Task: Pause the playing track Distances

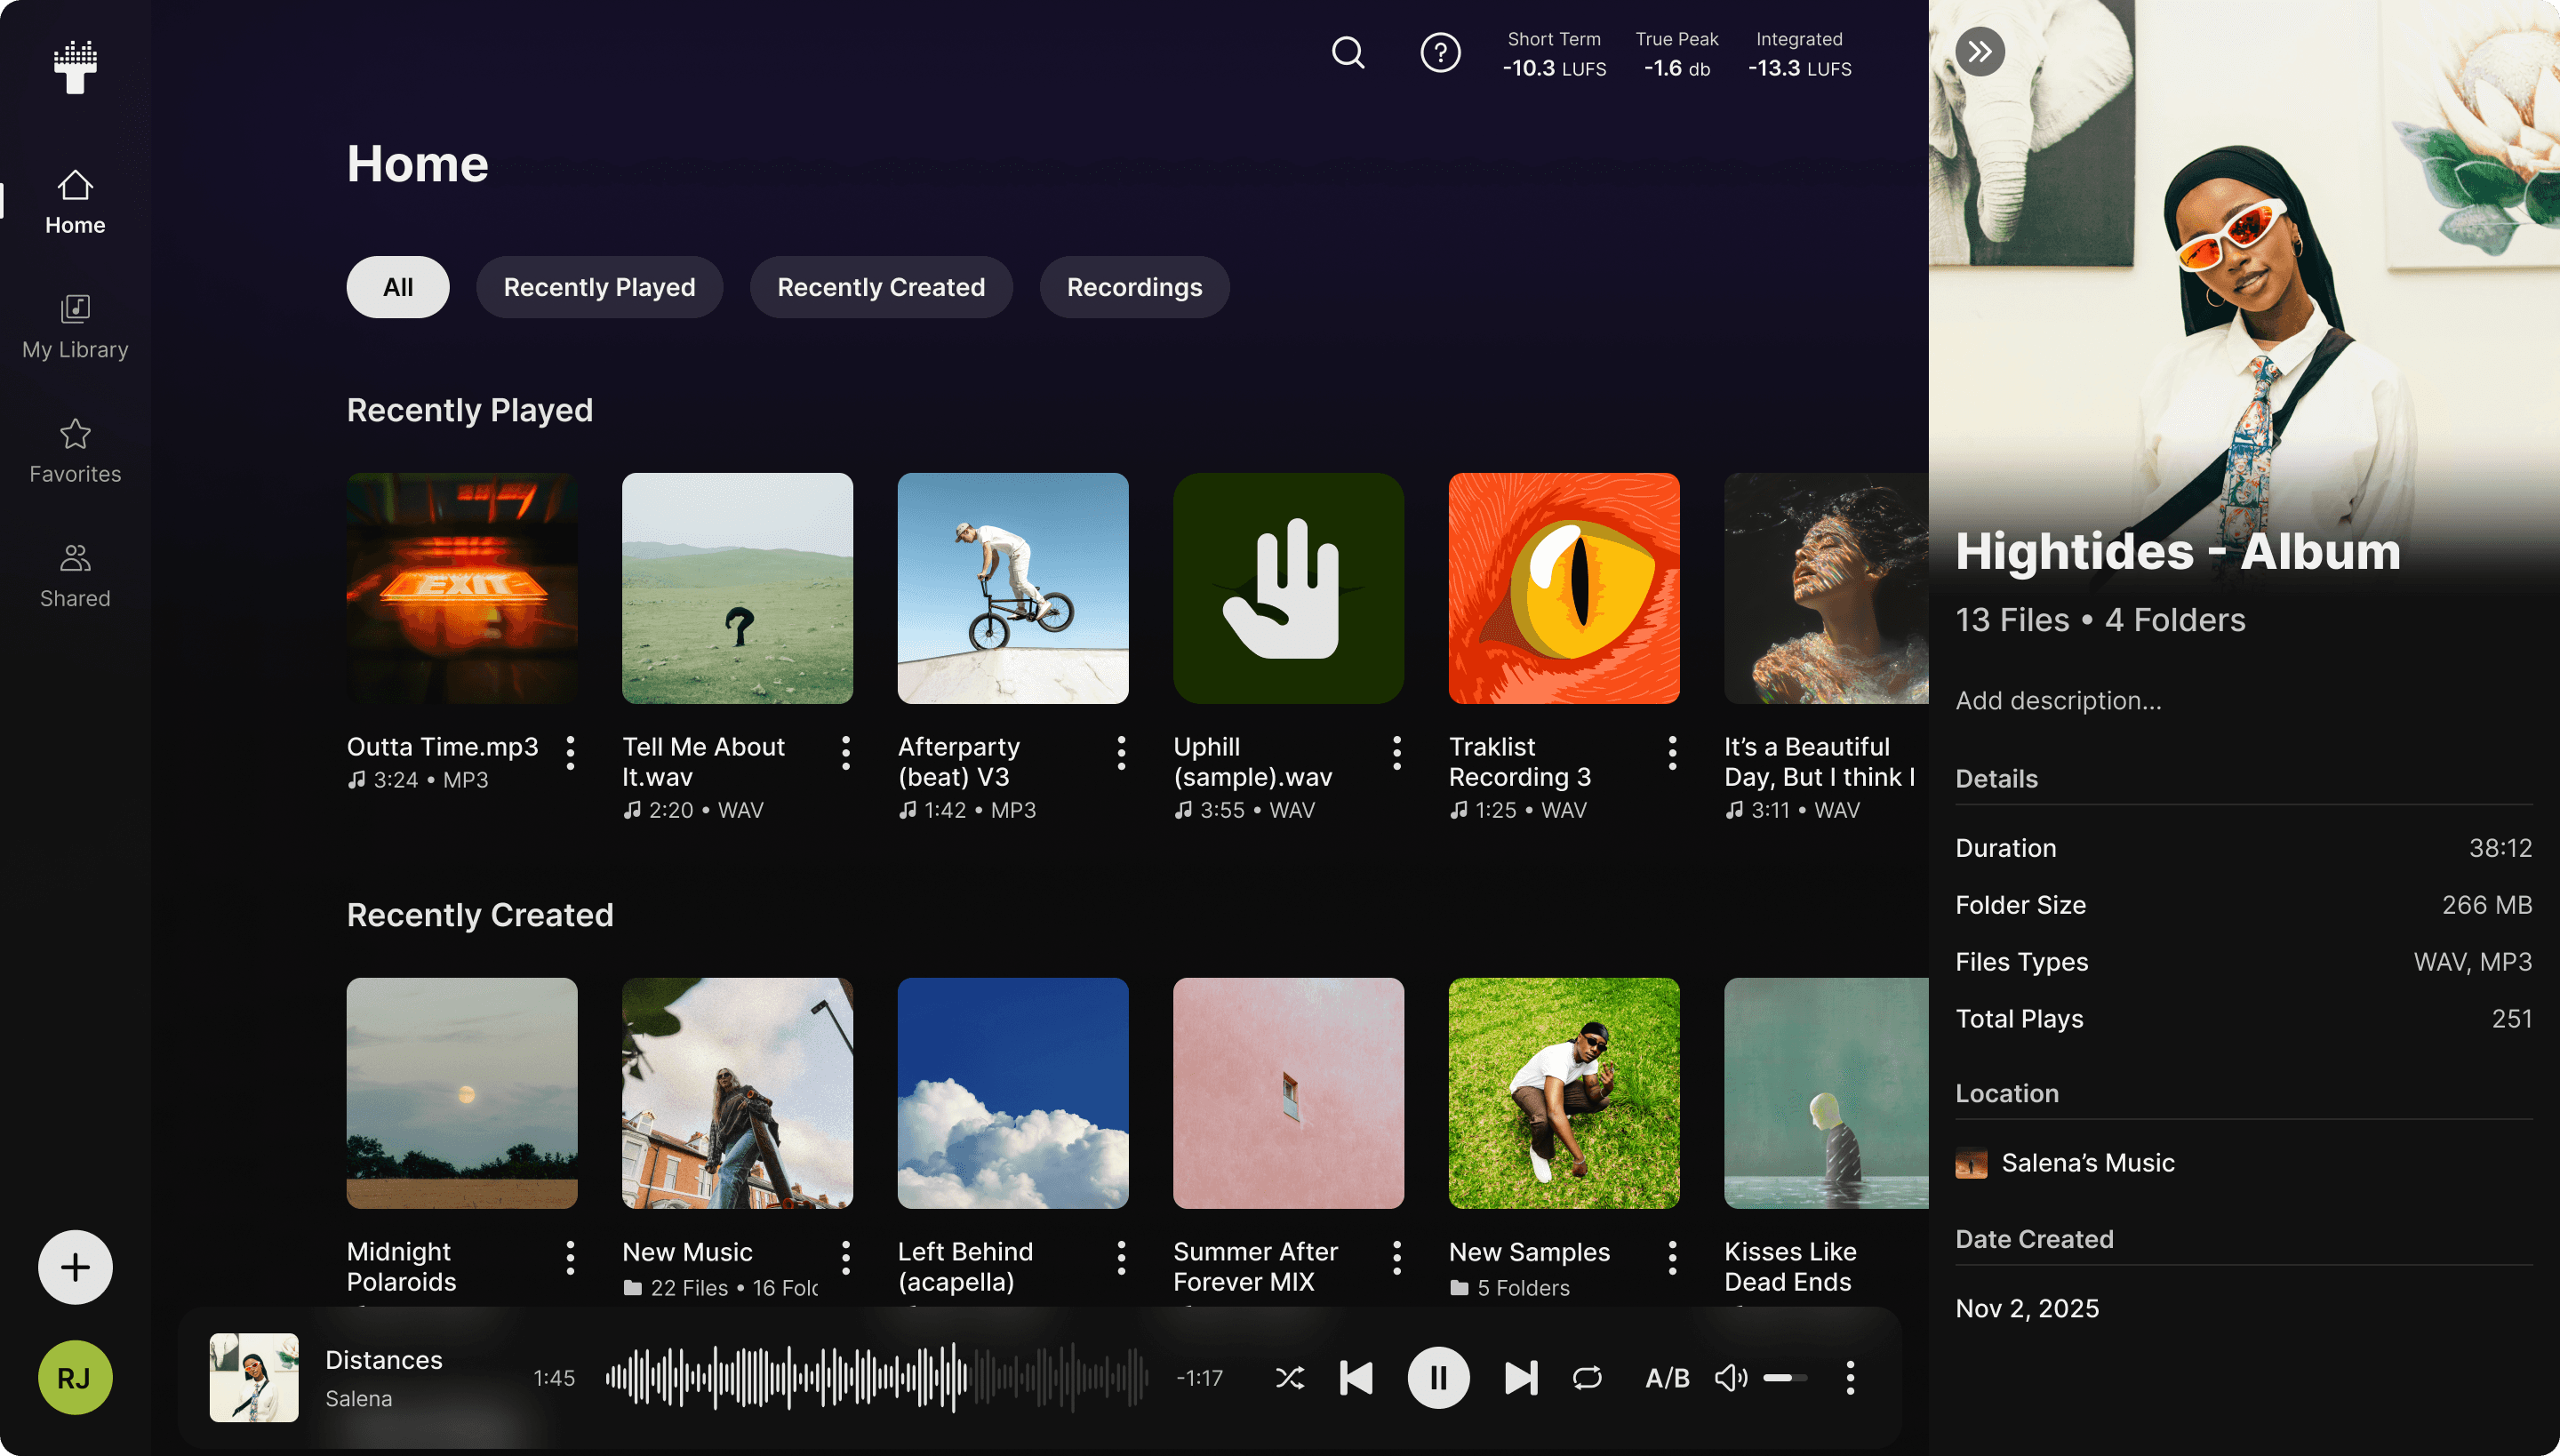Action: pos(1440,1377)
